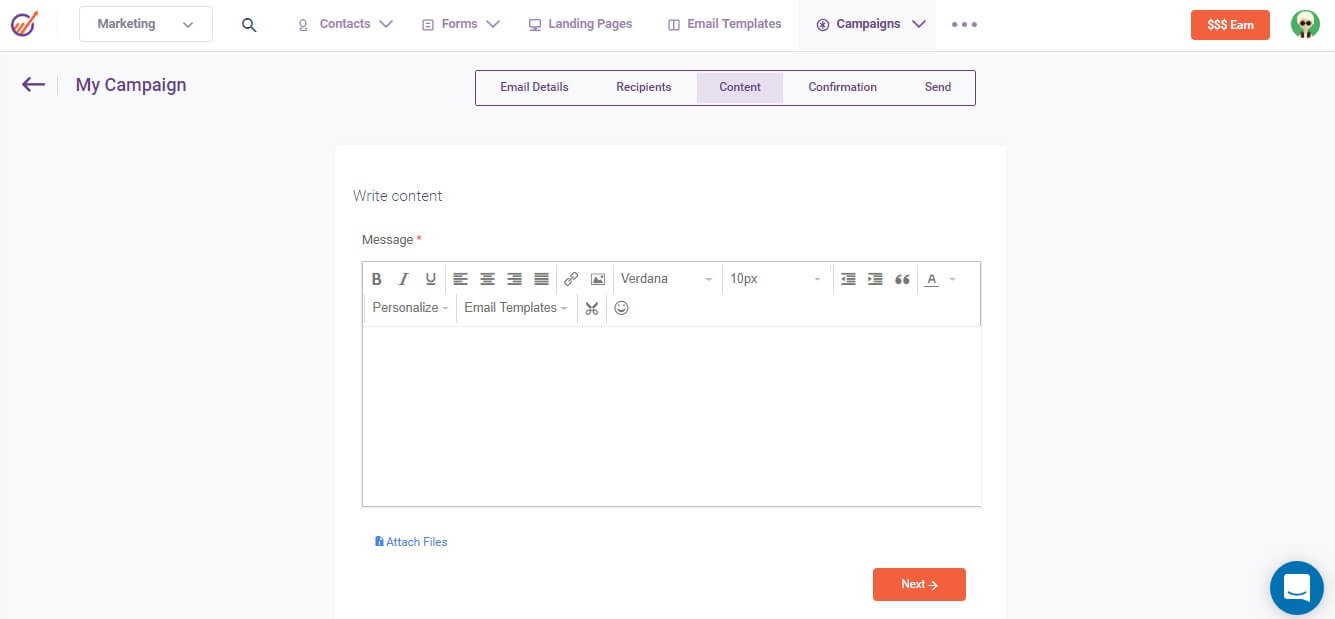Open the Verdana font family dropdown
Screen dimensions: 1335x619
pos(667,279)
